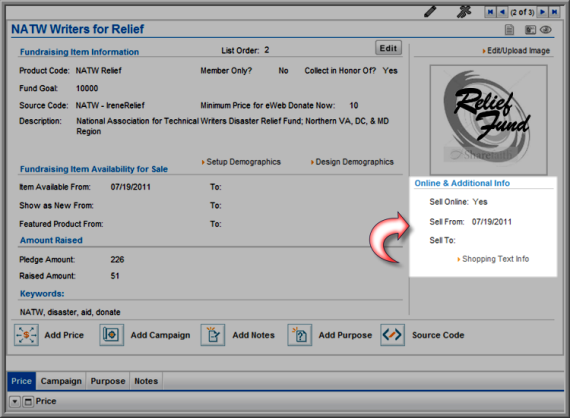The height and width of the screenshot is (418, 570).
Task: Click the page title NATW Writers for Relief
Action: [78, 29]
